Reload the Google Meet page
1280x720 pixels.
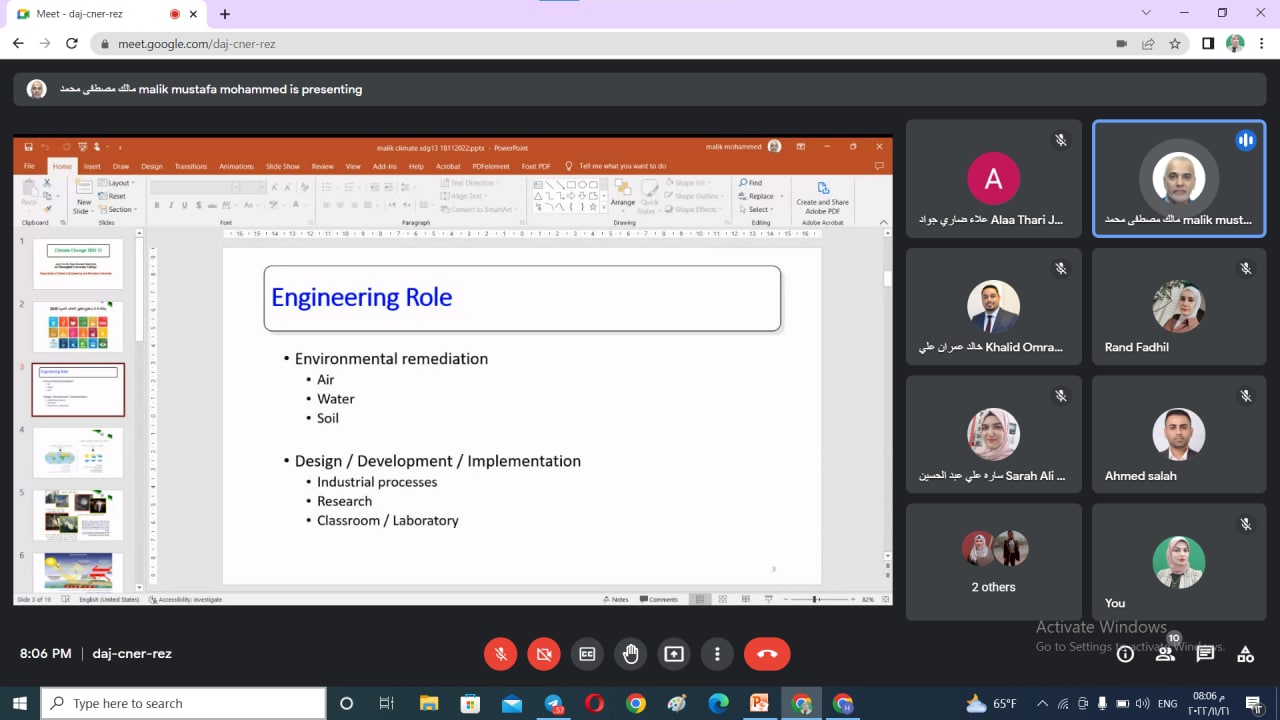click(x=71, y=44)
